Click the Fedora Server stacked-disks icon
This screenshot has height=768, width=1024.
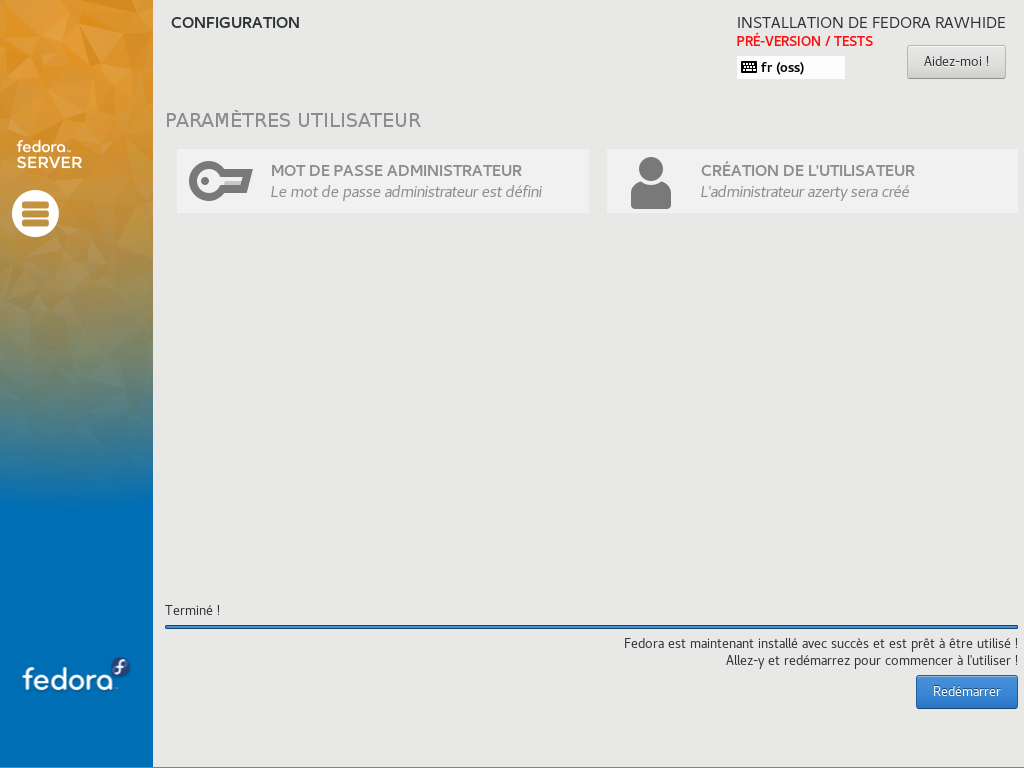[x=35, y=214]
